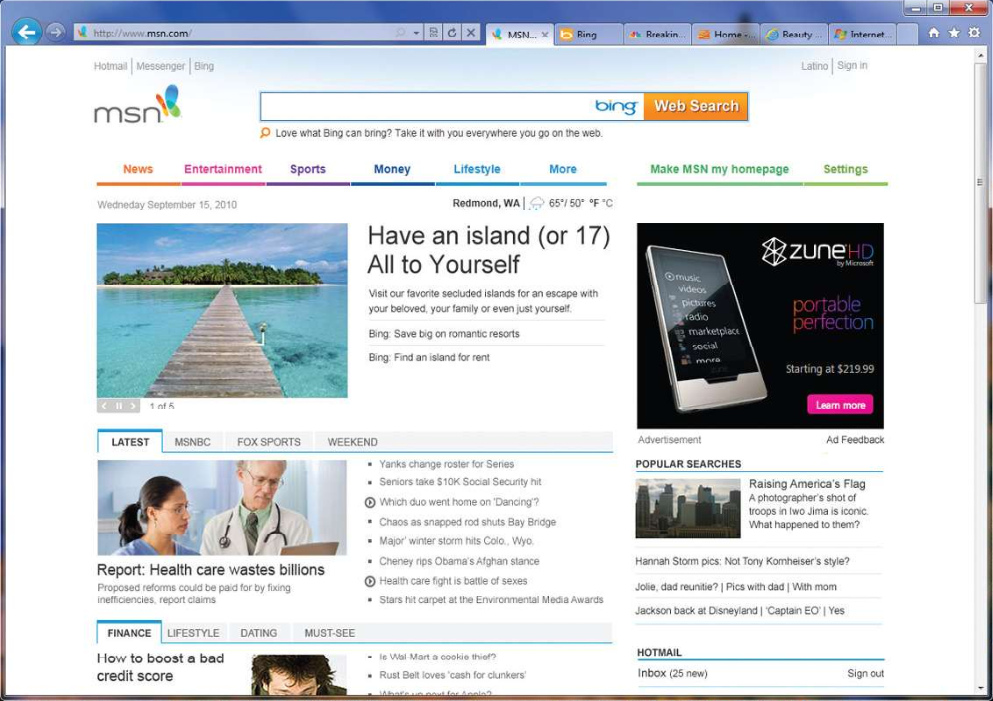This screenshot has height=701, width=993.
Task: Select the FOX SPORTS tab
Action: [x=269, y=442]
